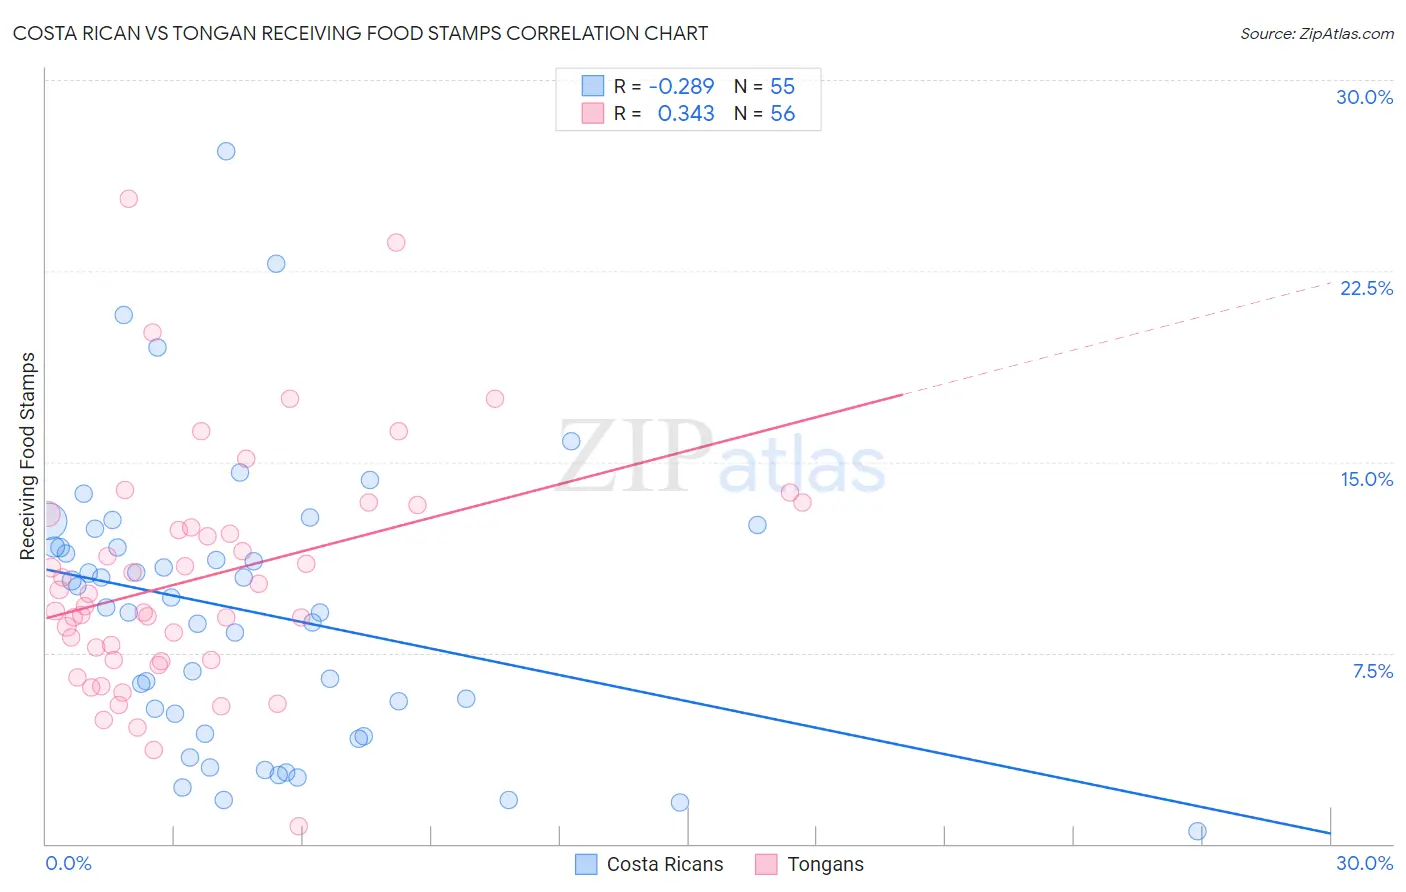Viewport: 1406px width, 892px height.
Task: Click the 0.0% x-axis label
Action: click(x=69, y=863)
